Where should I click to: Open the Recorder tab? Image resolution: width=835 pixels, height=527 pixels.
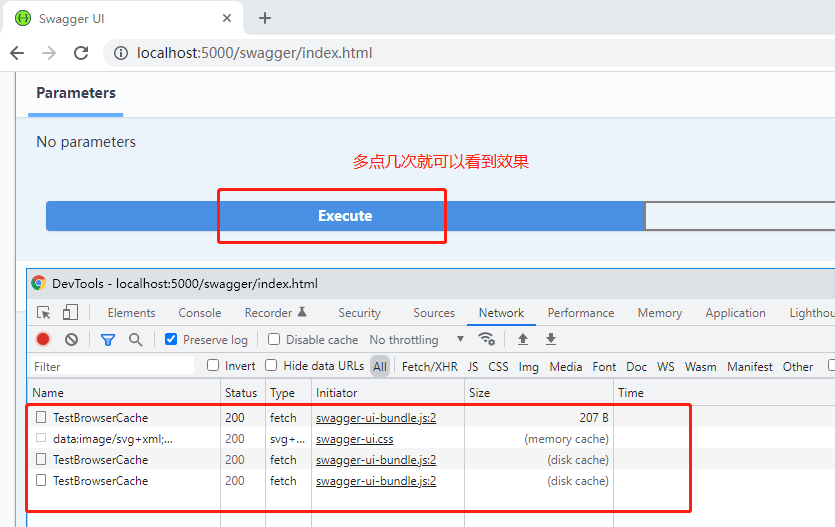[268, 313]
